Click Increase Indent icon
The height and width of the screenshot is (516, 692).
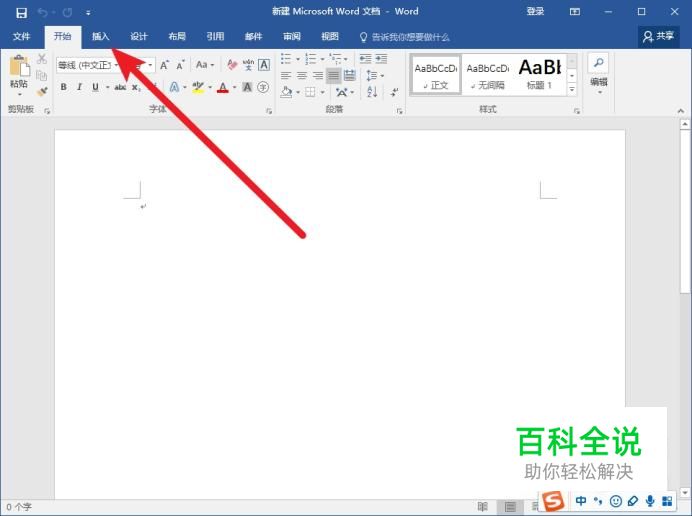pyautogui.click(x=381, y=58)
